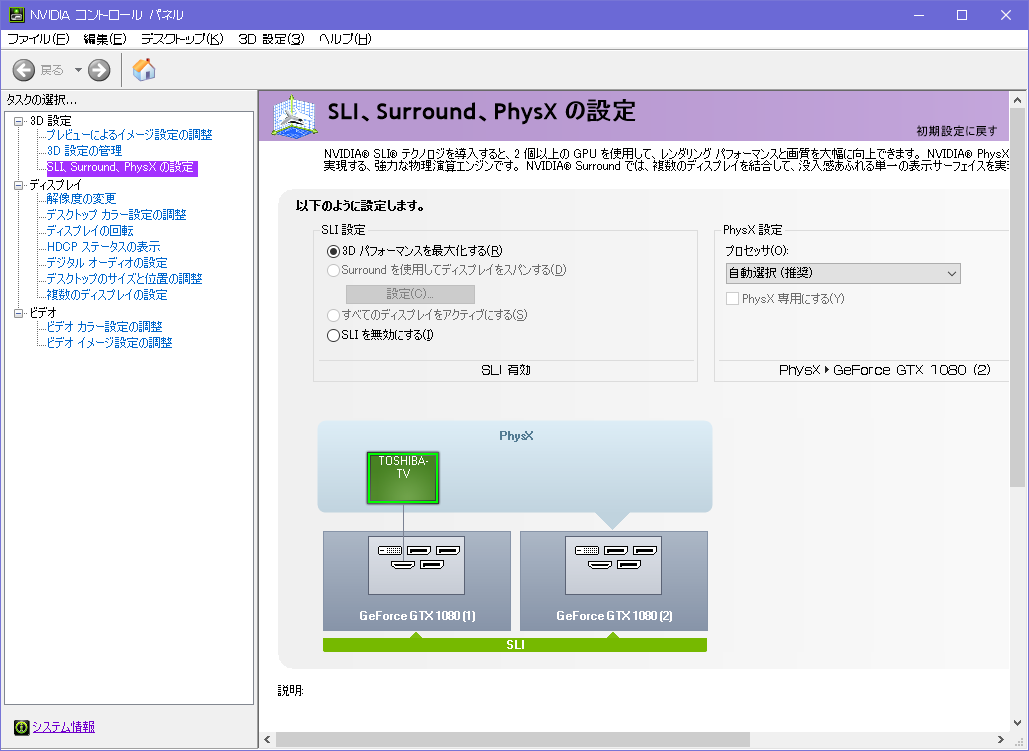Click 初期設定に戻す link

click(957, 131)
